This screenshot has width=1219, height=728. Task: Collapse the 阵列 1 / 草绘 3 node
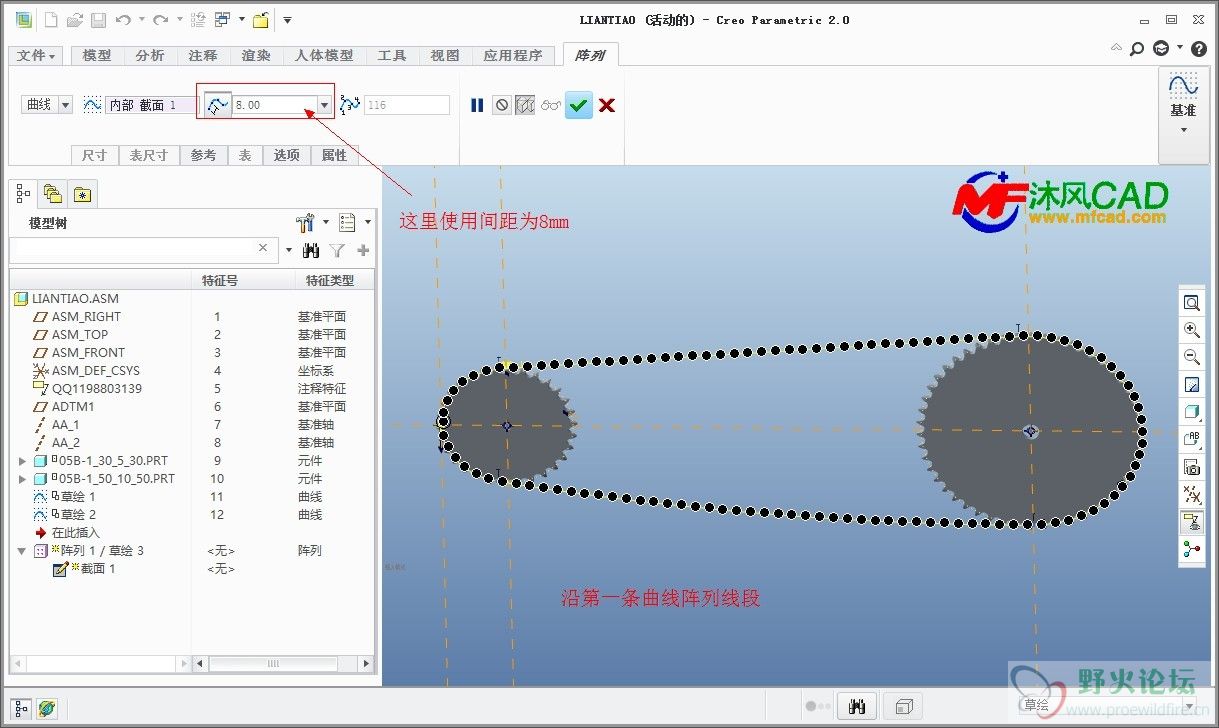[x=22, y=551]
